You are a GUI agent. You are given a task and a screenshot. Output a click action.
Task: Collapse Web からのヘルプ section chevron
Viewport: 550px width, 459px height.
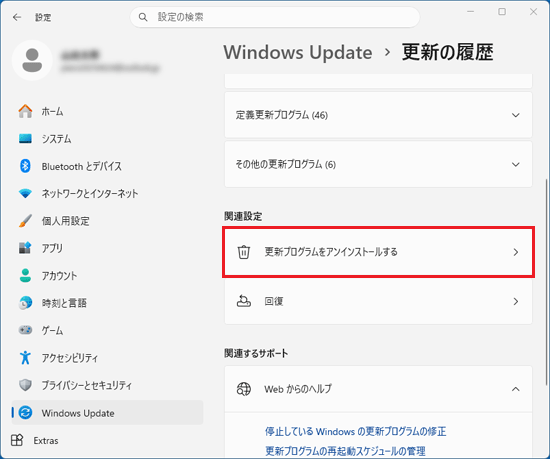[x=515, y=389]
